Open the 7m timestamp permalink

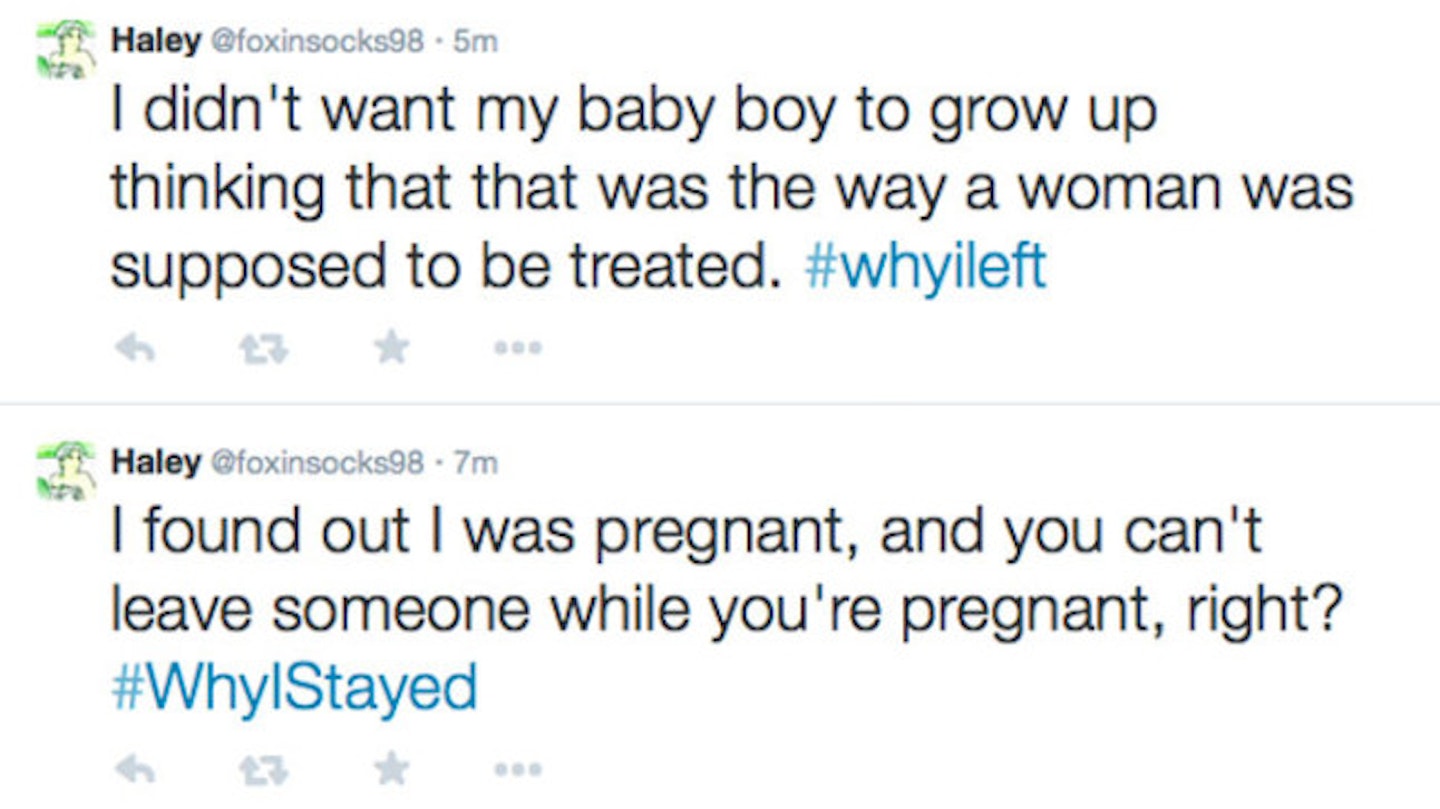point(473,463)
